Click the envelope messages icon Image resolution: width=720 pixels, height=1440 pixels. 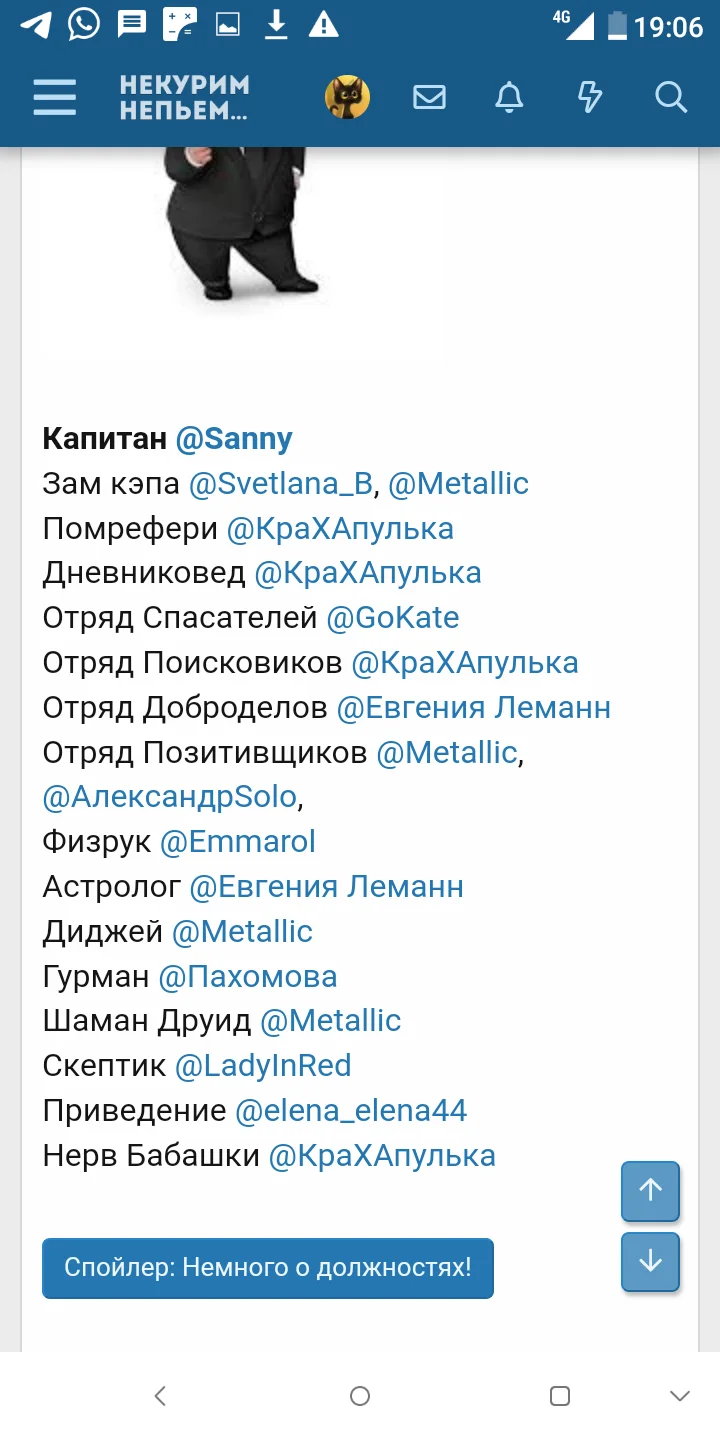[429, 97]
